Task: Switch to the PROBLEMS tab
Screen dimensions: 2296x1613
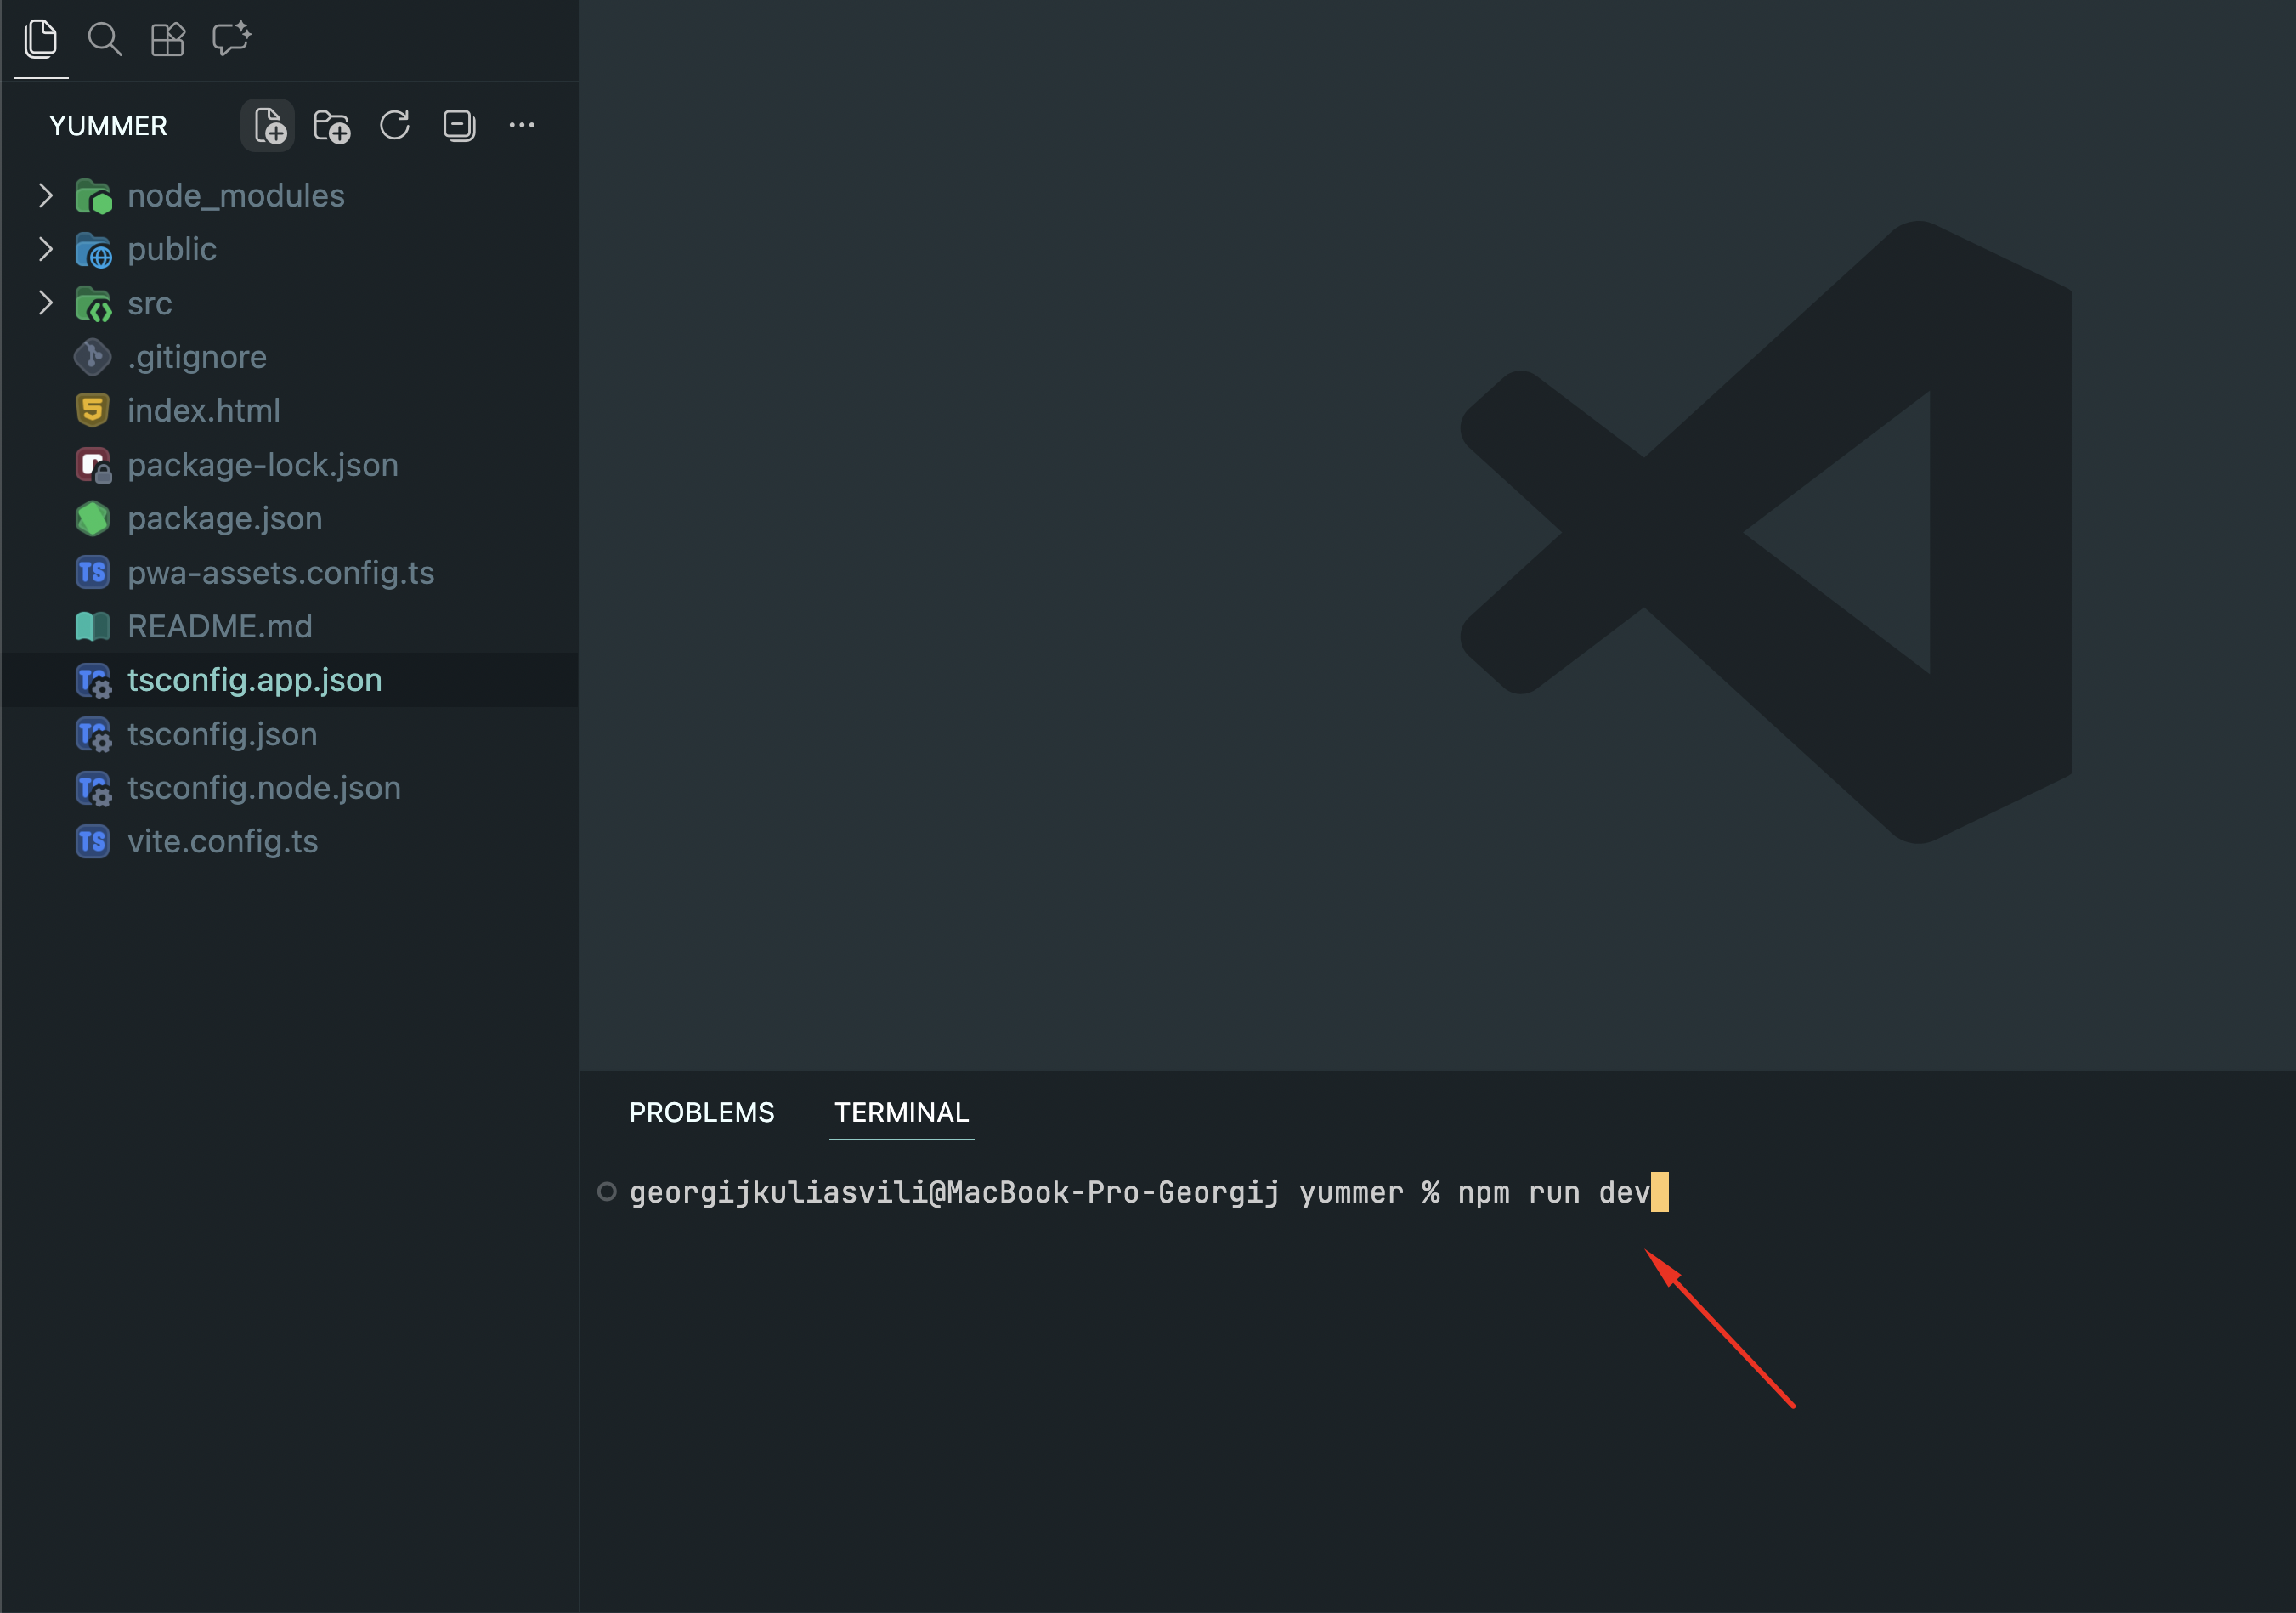Action: [x=701, y=1112]
